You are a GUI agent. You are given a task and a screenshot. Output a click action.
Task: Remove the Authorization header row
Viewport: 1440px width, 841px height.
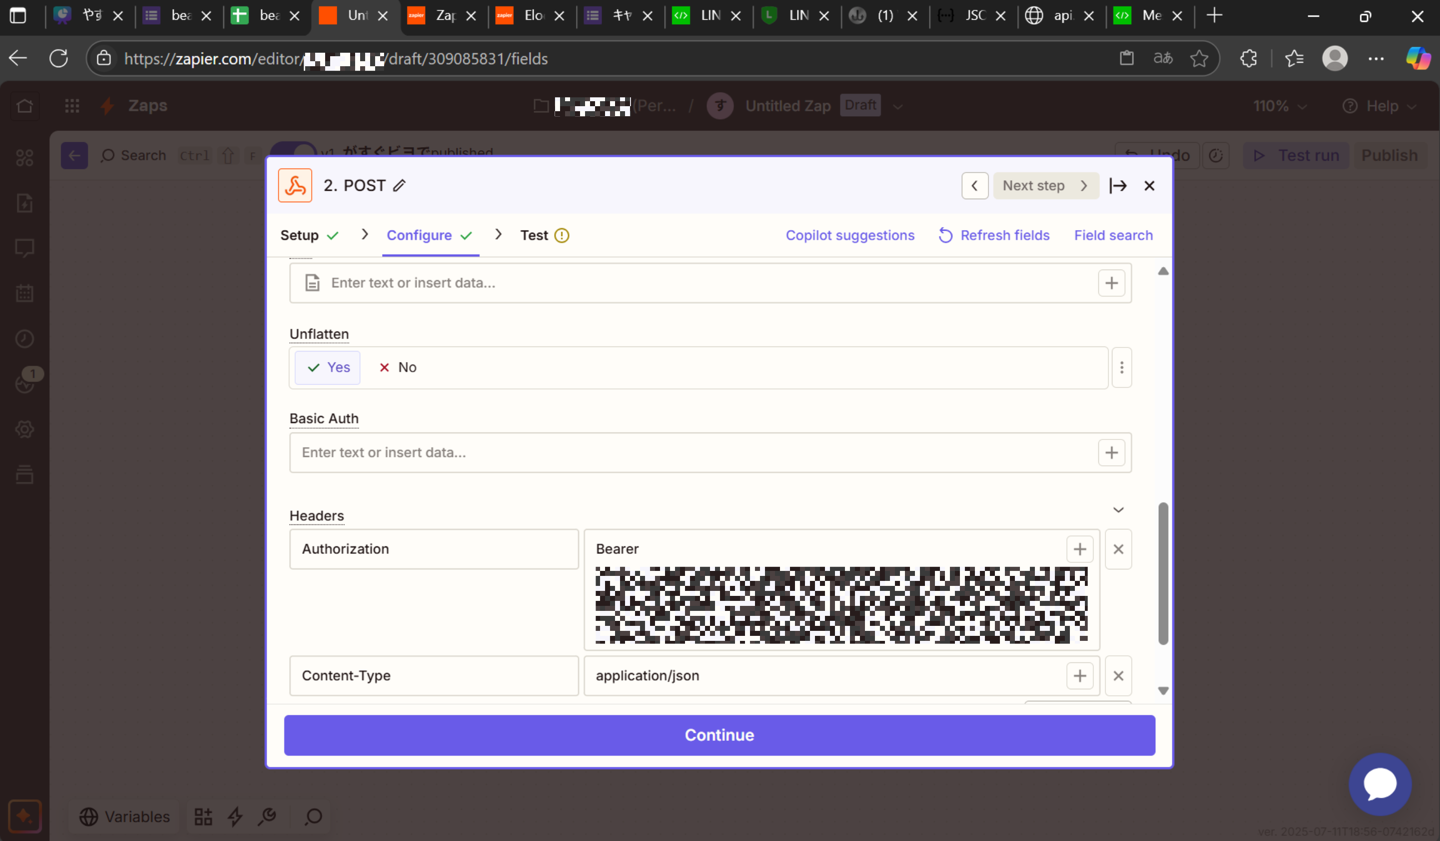(x=1118, y=549)
